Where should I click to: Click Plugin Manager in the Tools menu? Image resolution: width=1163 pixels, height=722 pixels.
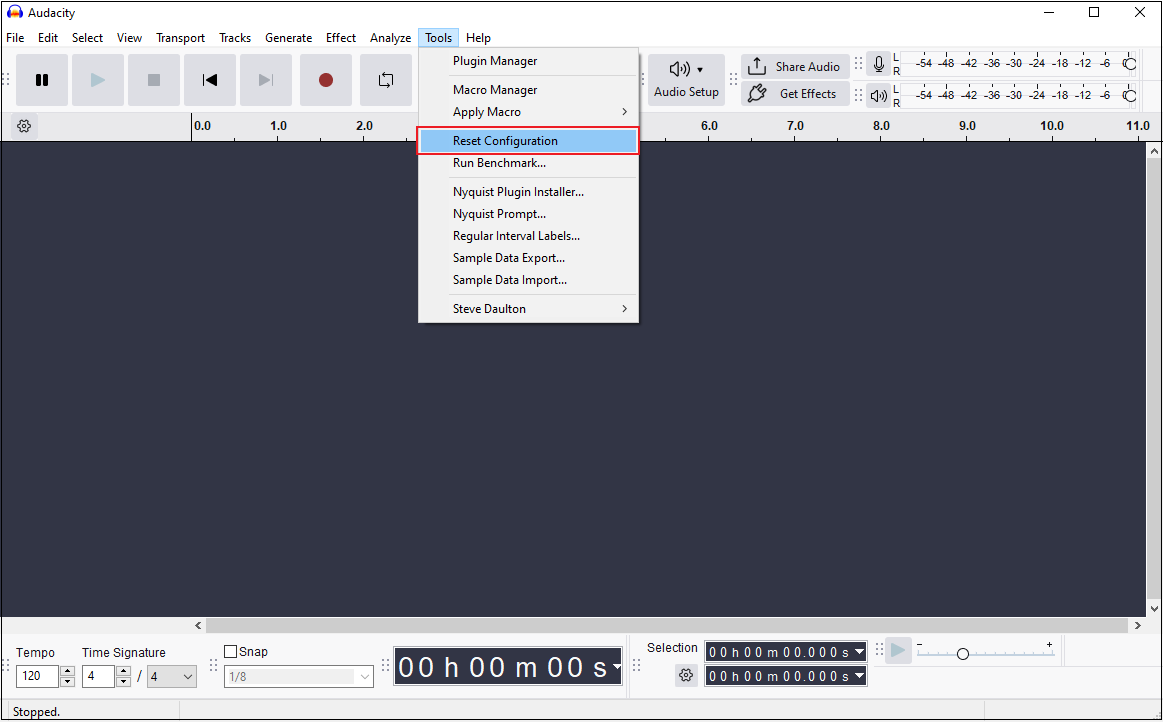click(494, 60)
